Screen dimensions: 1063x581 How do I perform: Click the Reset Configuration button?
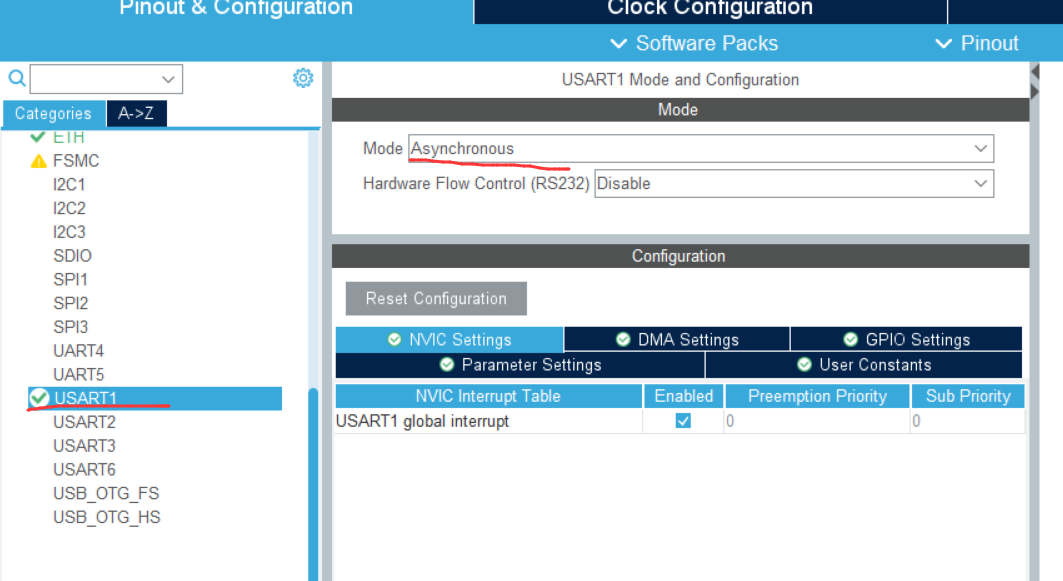[x=436, y=298]
